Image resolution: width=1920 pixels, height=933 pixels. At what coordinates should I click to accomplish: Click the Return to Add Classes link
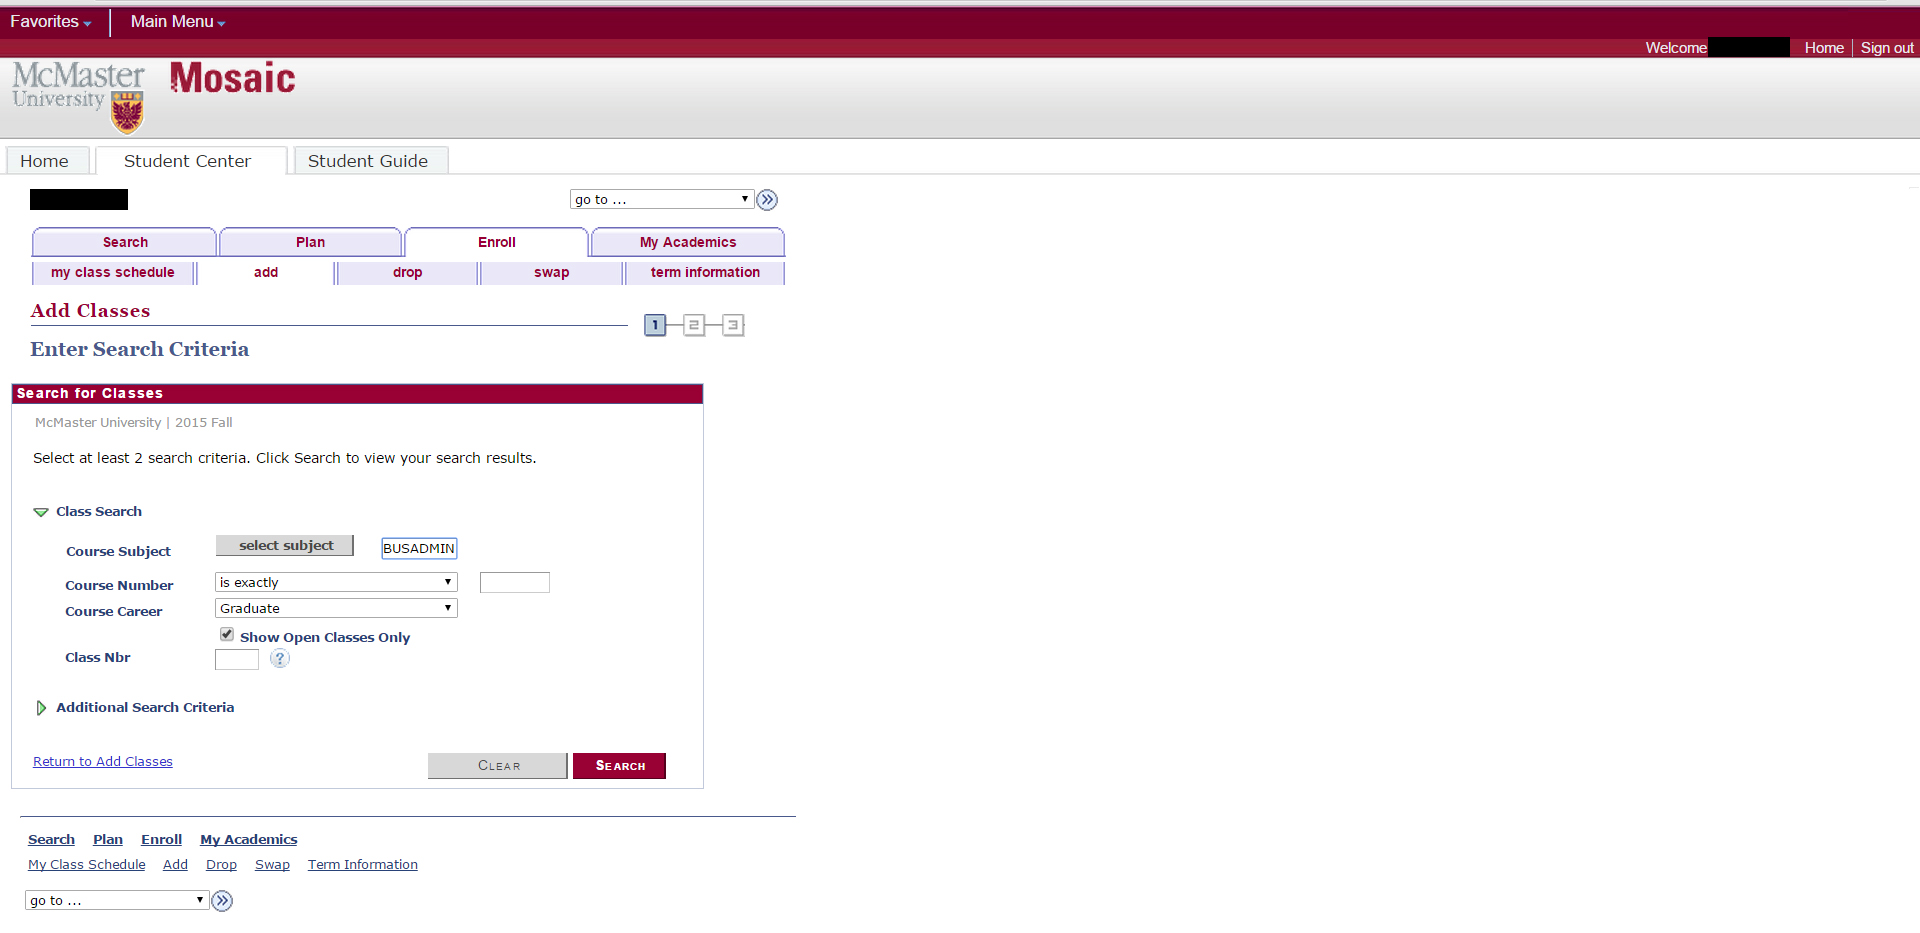103,762
